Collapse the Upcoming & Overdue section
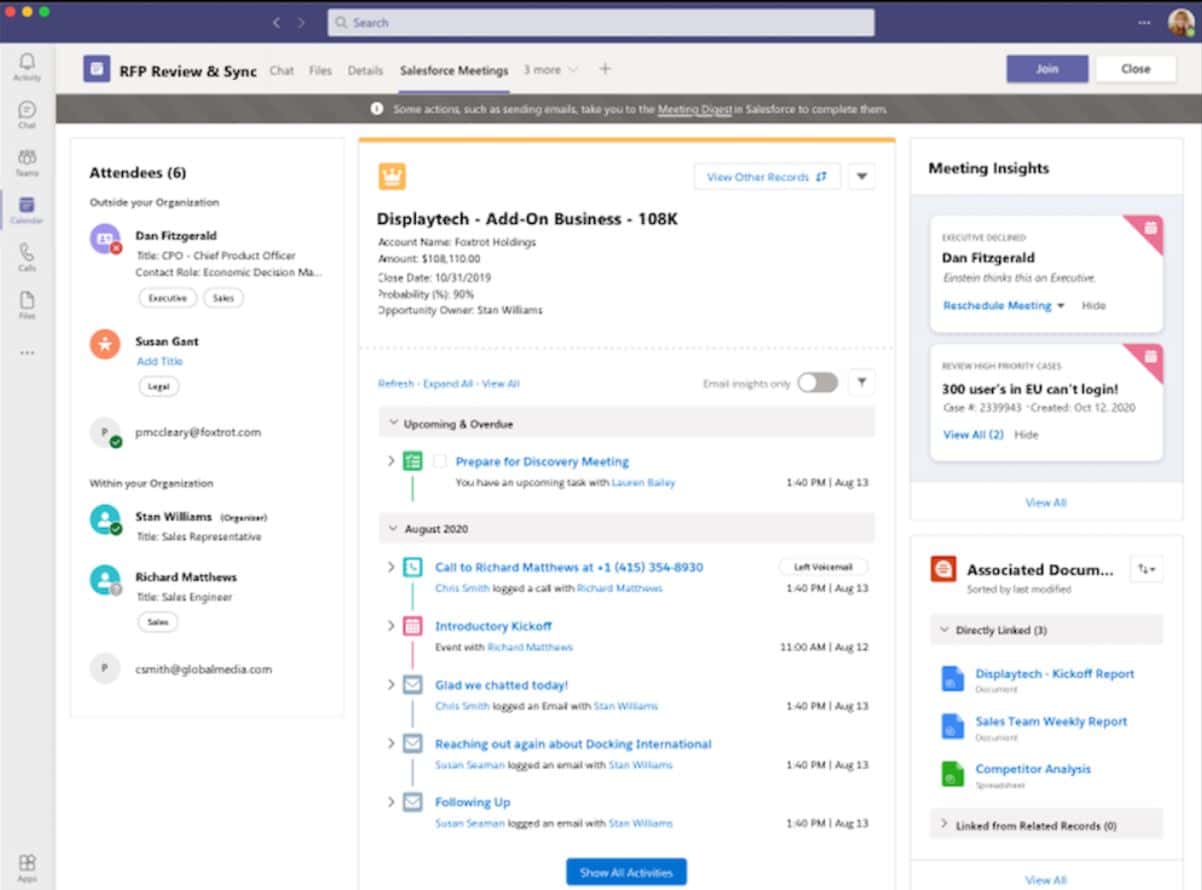The image size is (1202, 890). coord(392,423)
